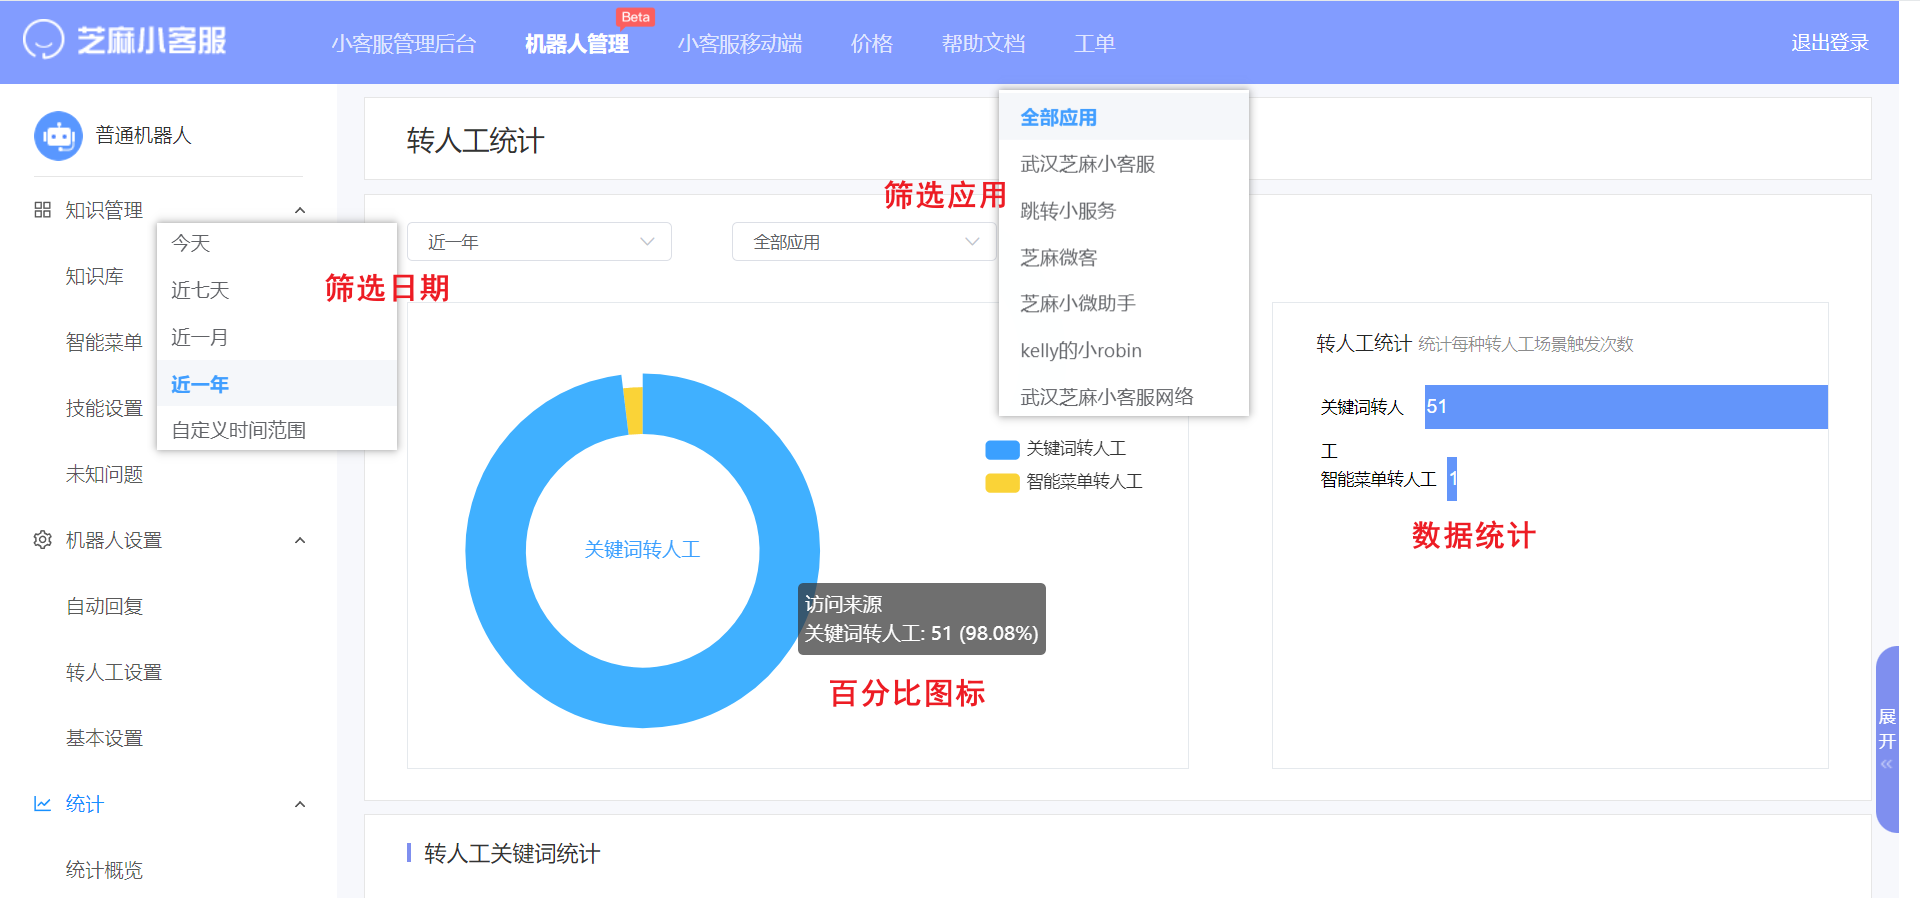1920x898 pixels.
Task: Choose 今天 in date dropdown list
Action: point(277,243)
